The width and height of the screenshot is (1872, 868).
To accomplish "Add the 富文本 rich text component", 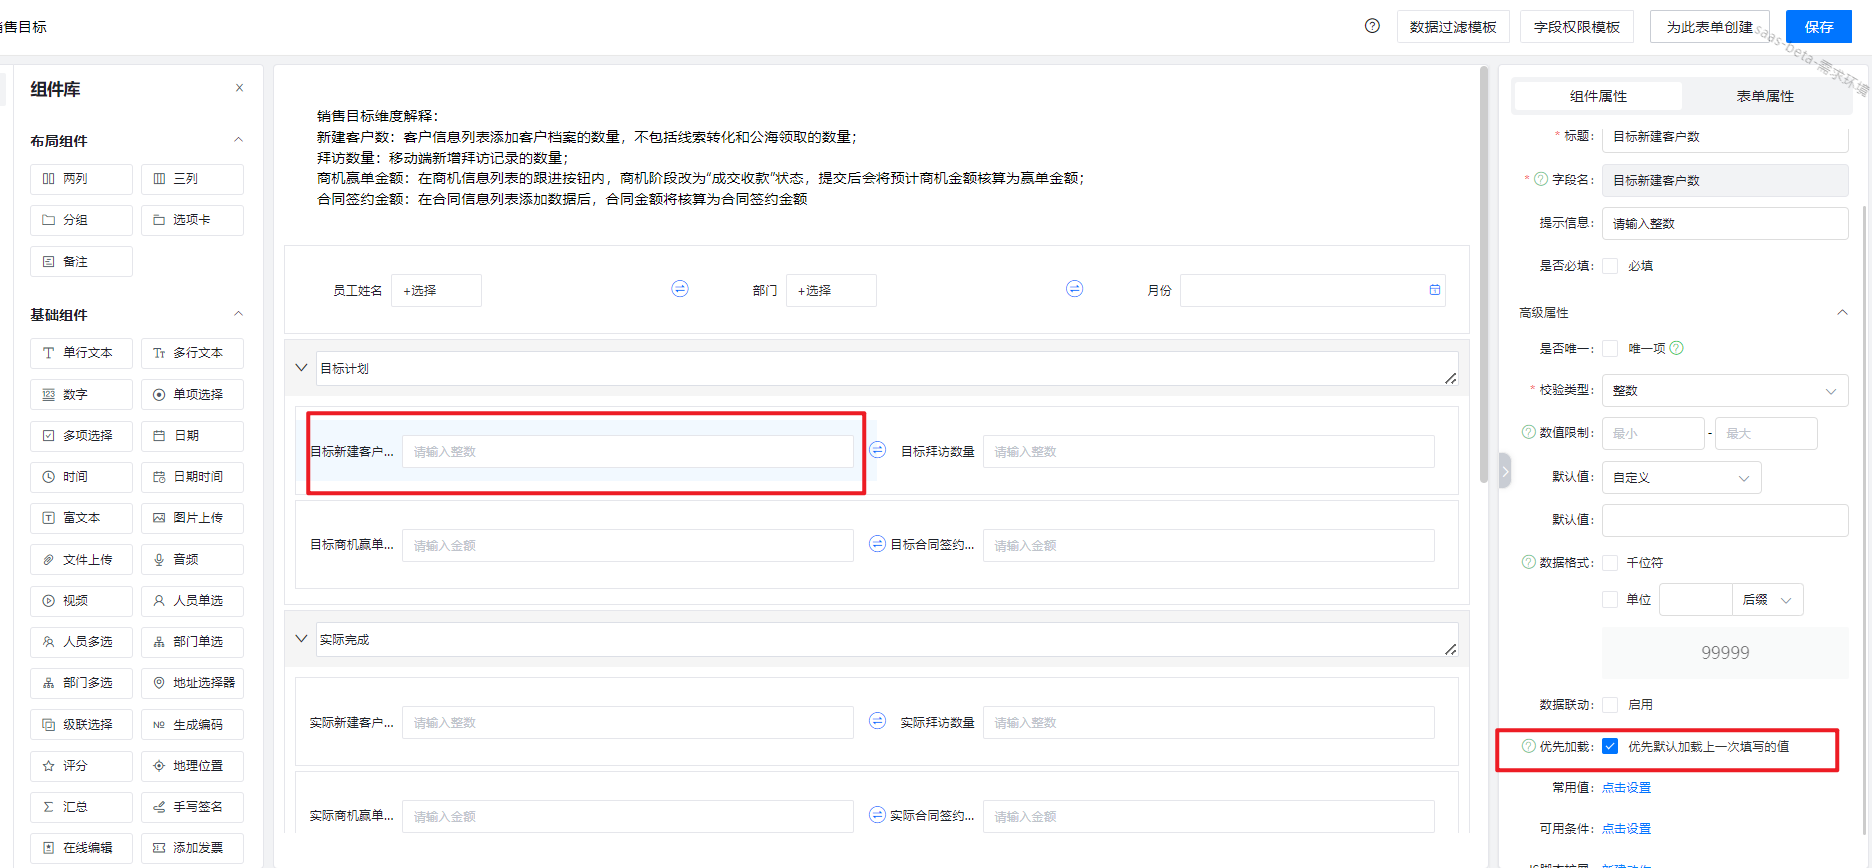I will tap(81, 518).
